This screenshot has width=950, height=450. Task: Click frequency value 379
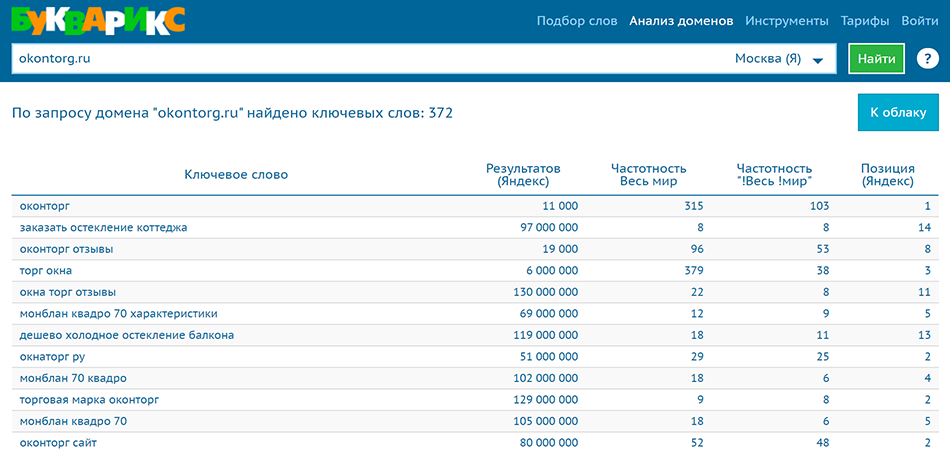pyautogui.click(x=694, y=271)
